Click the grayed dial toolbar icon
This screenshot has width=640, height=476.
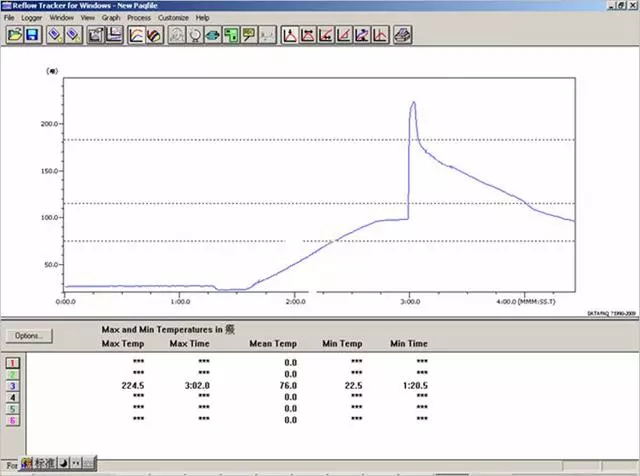coord(177,35)
